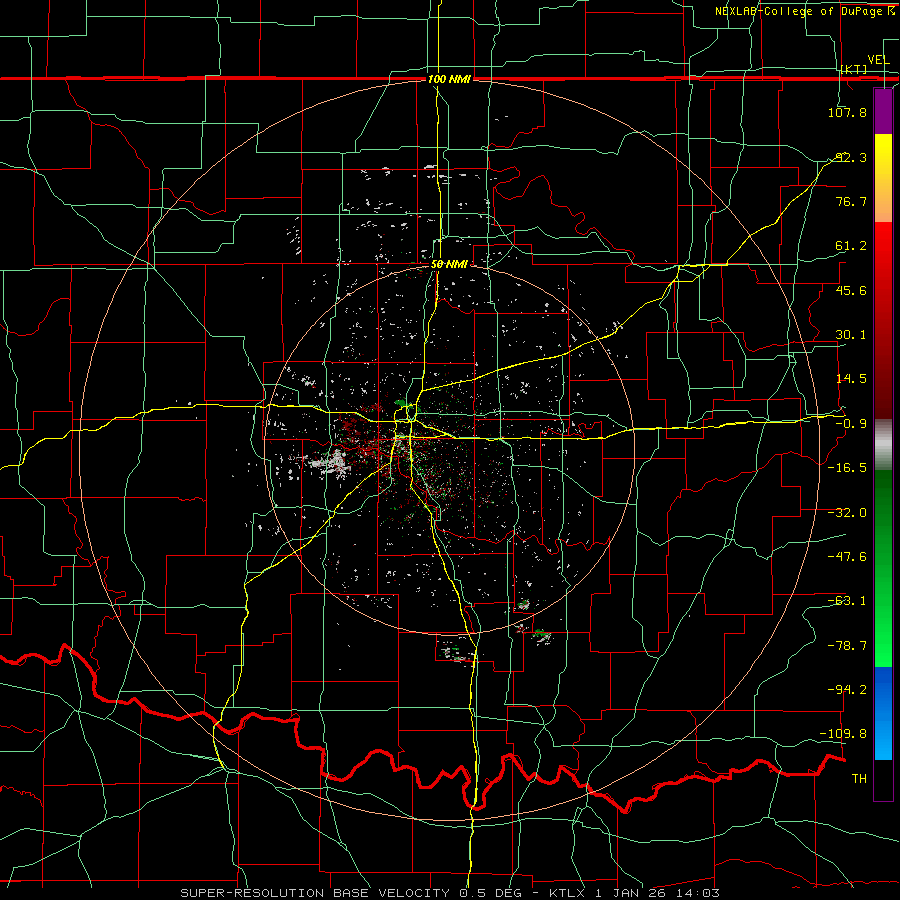The image size is (900, 900).
Task: Select the 76.7 scale value
Action: (851, 201)
